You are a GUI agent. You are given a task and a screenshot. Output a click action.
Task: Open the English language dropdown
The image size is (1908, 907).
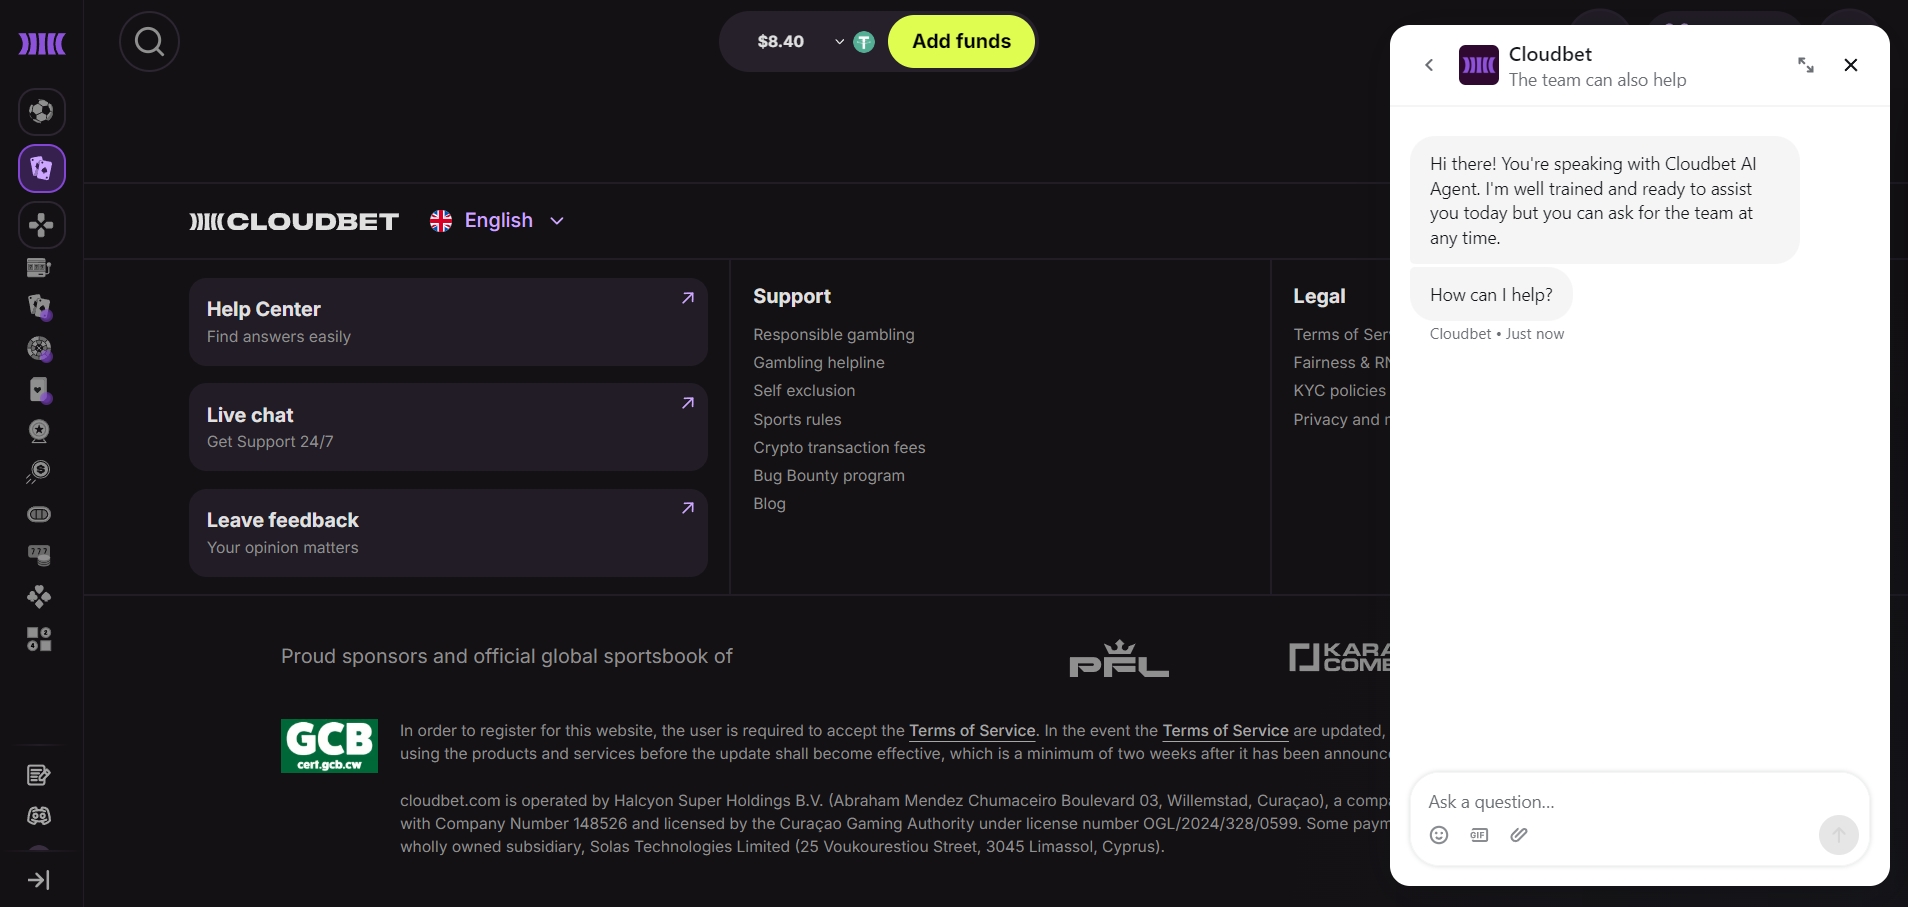(497, 221)
